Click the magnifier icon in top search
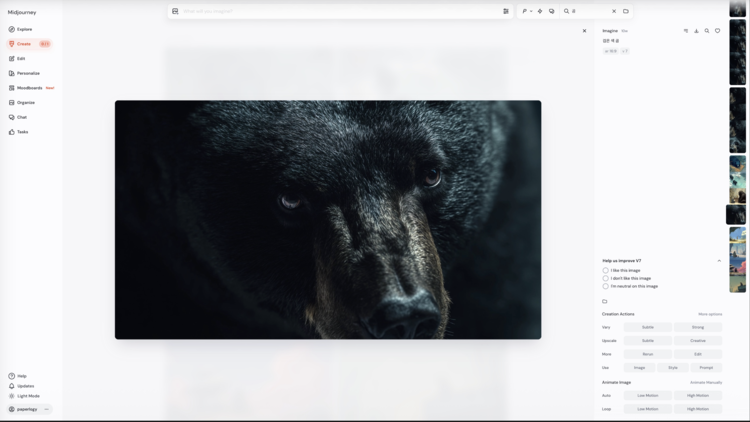This screenshot has height=422, width=750. [x=566, y=11]
